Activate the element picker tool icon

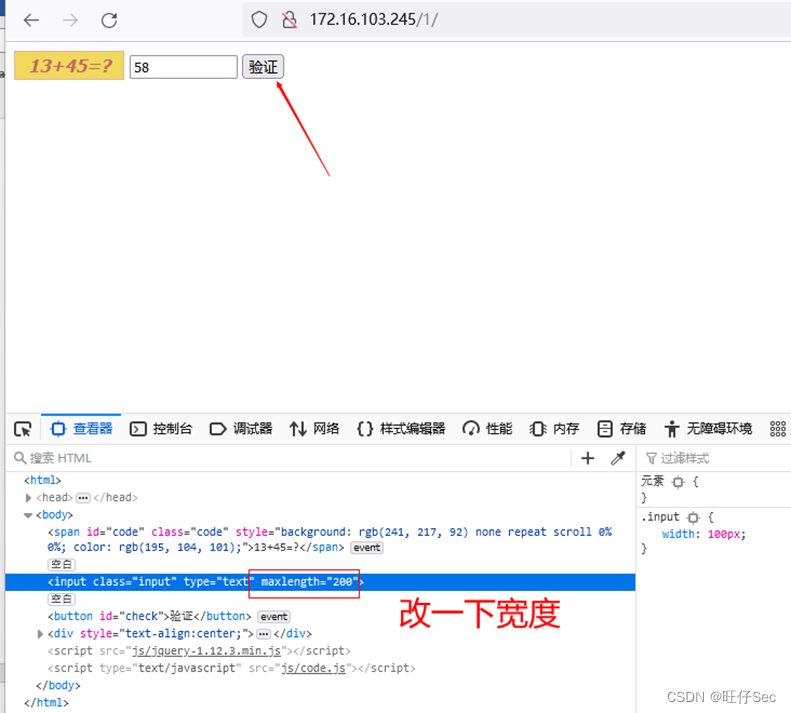click(x=23, y=429)
